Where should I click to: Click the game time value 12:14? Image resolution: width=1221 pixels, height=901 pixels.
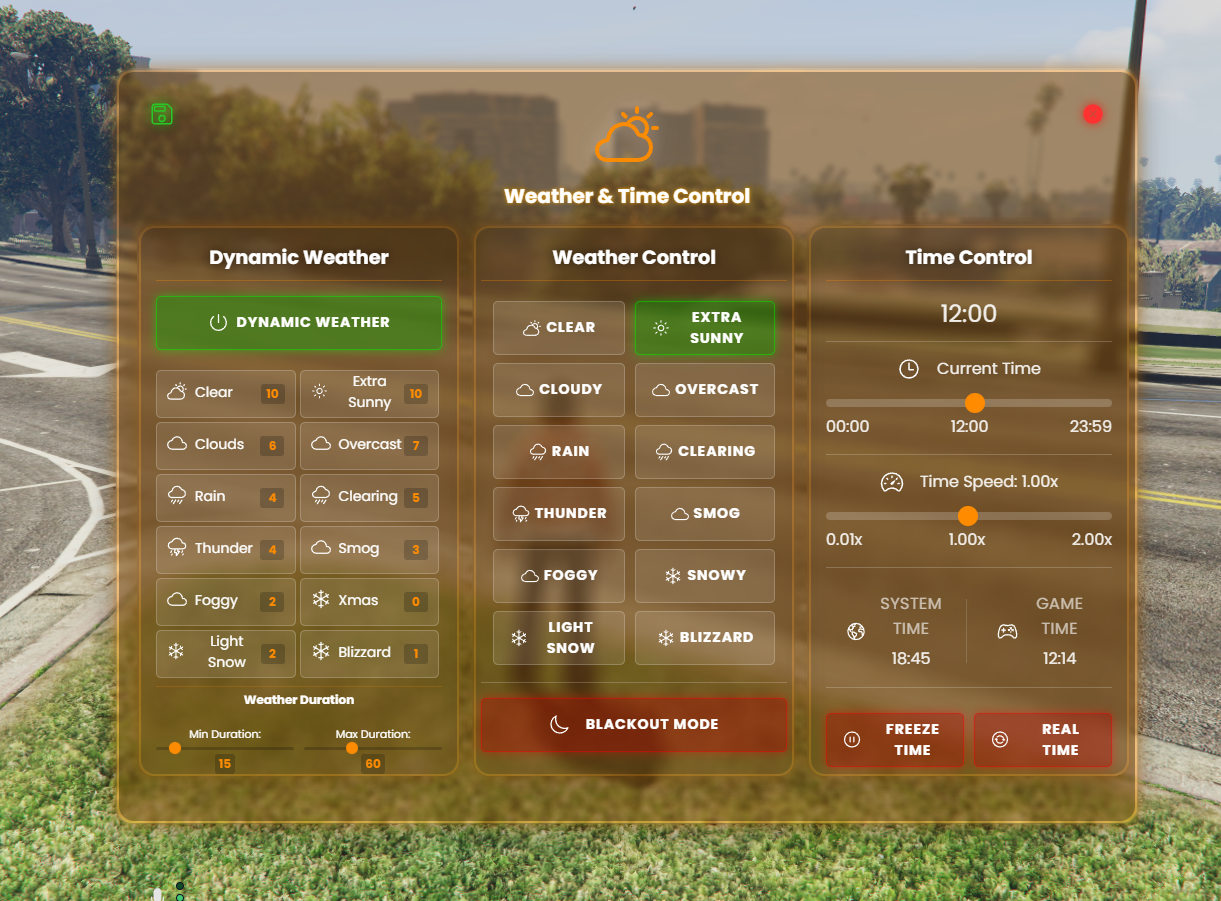pyautogui.click(x=1059, y=658)
